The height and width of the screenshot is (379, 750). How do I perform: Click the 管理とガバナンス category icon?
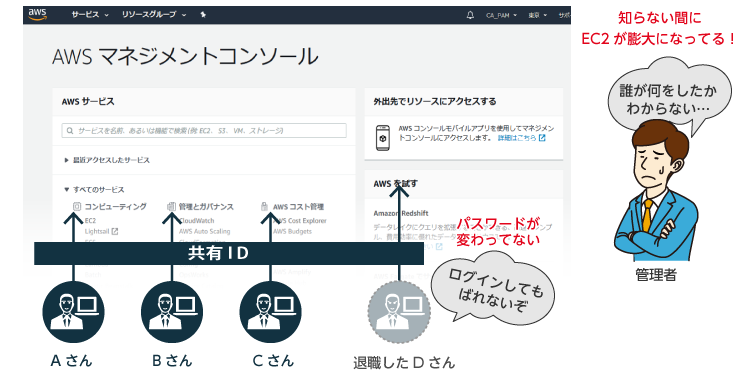pos(171,206)
